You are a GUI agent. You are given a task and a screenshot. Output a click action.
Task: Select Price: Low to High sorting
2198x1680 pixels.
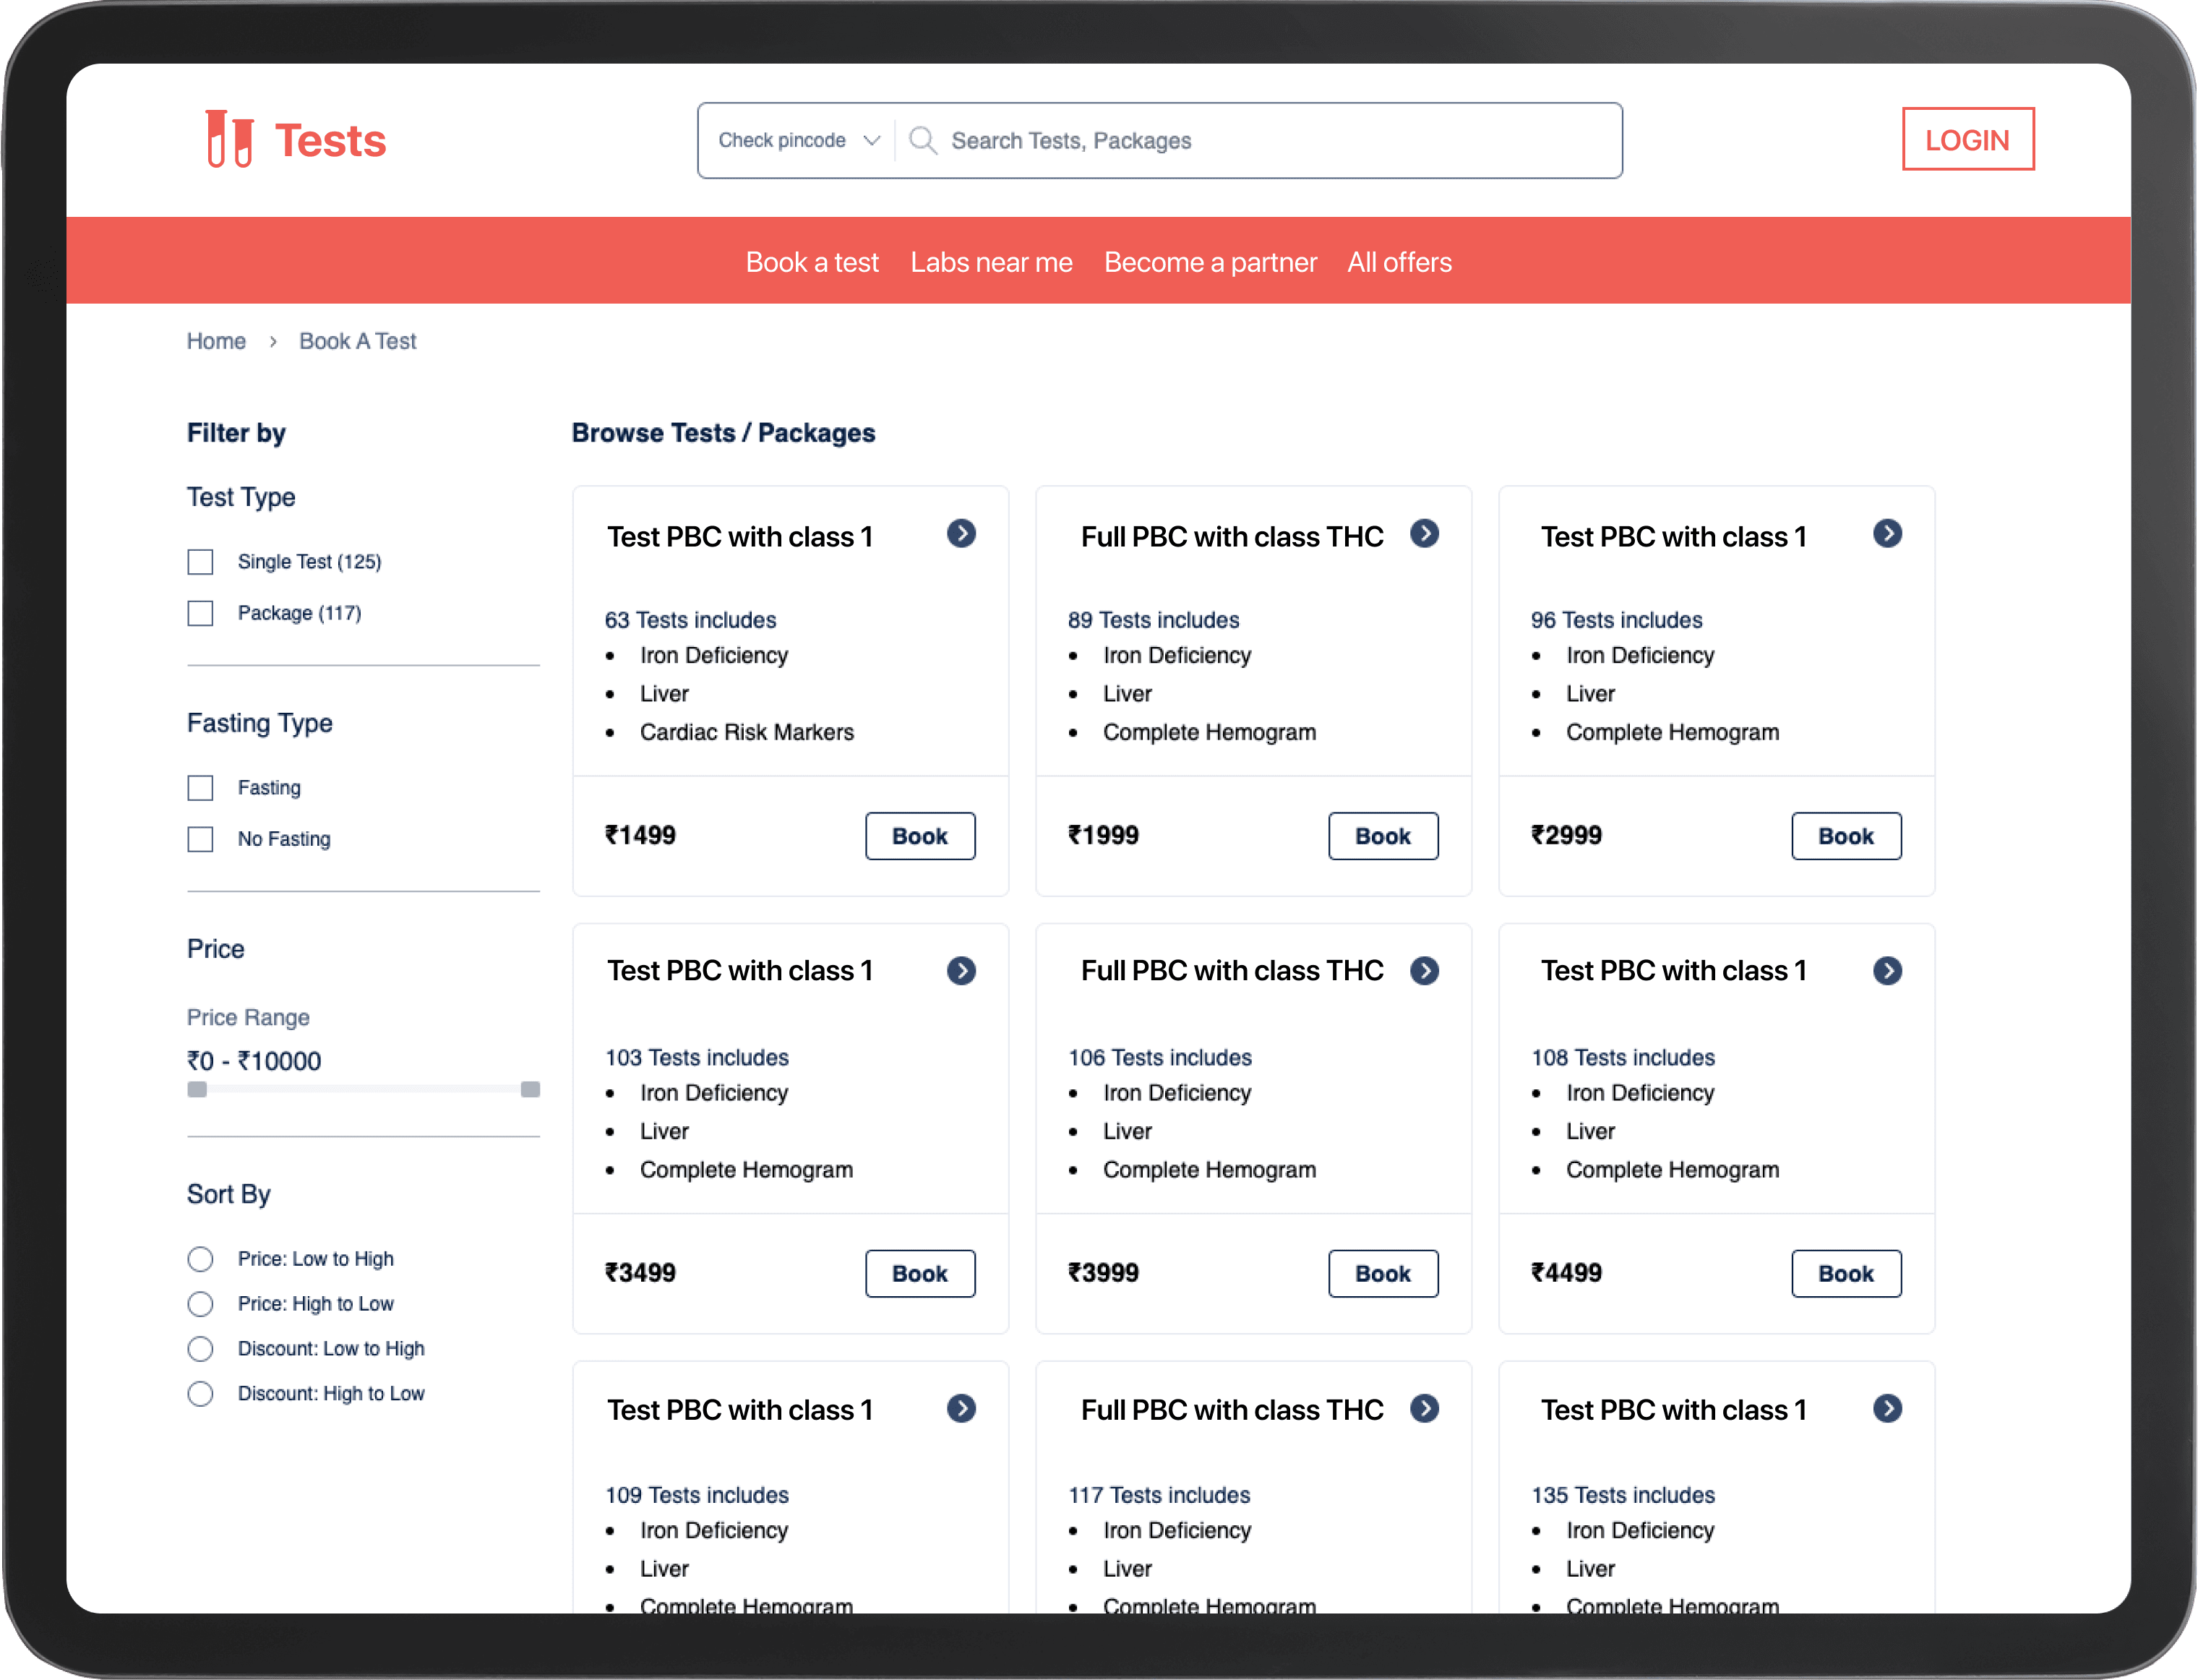pyautogui.click(x=200, y=1259)
